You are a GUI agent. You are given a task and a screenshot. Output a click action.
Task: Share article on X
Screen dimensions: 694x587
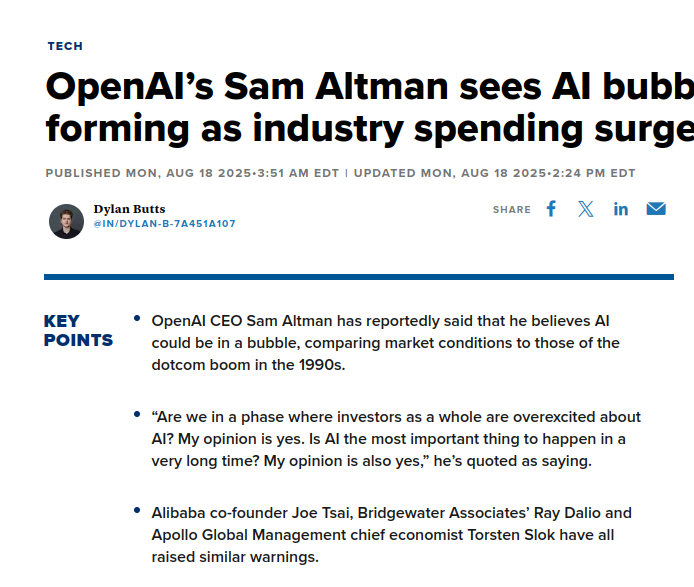click(586, 209)
